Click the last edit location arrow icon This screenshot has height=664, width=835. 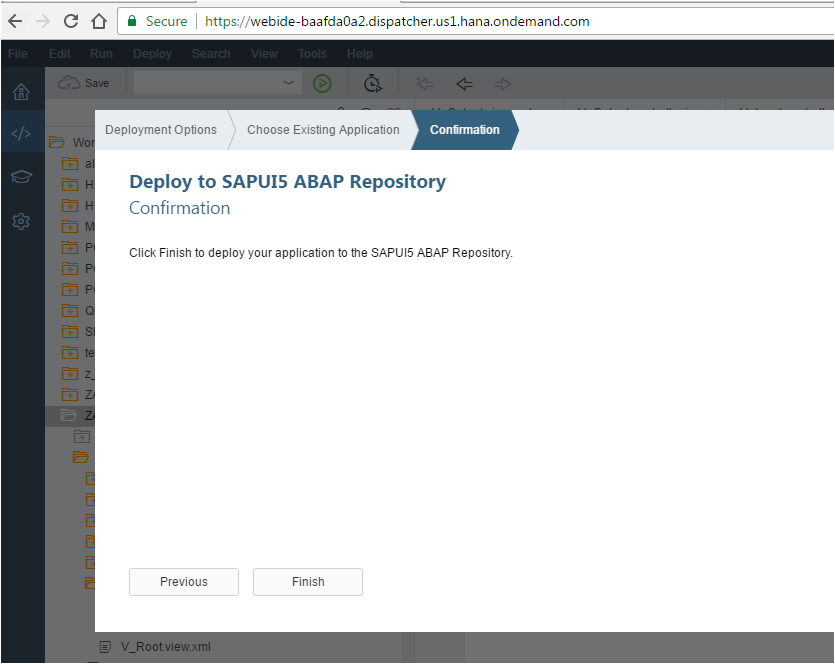pyautogui.click(x=424, y=84)
